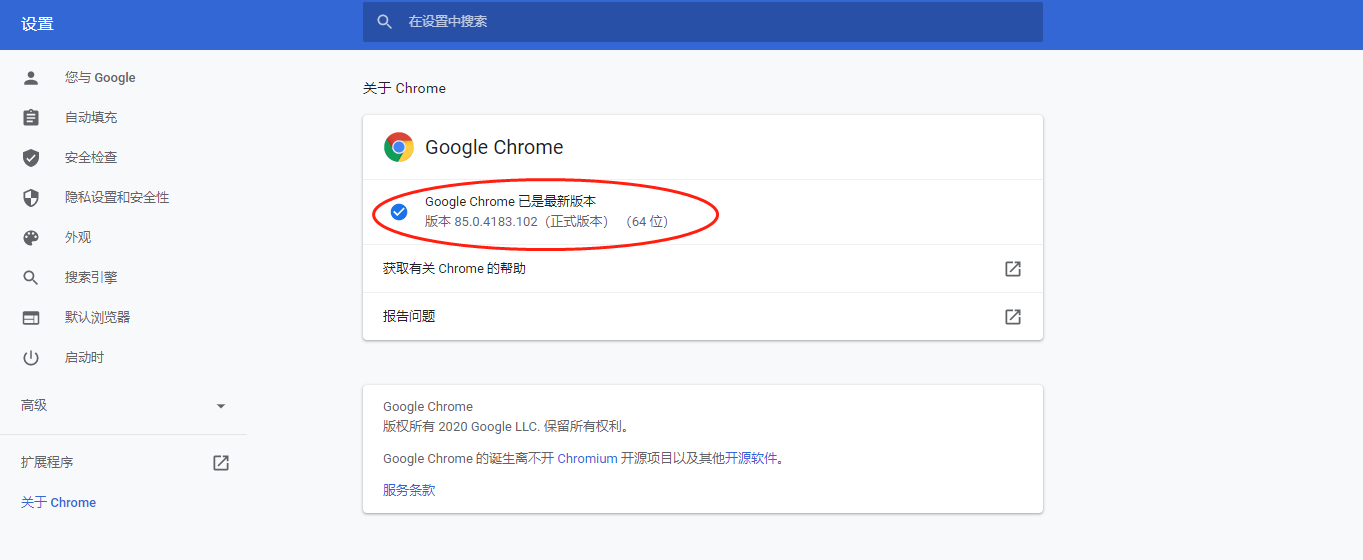Click the external link icon beside 扩展程序

click(x=221, y=463)
